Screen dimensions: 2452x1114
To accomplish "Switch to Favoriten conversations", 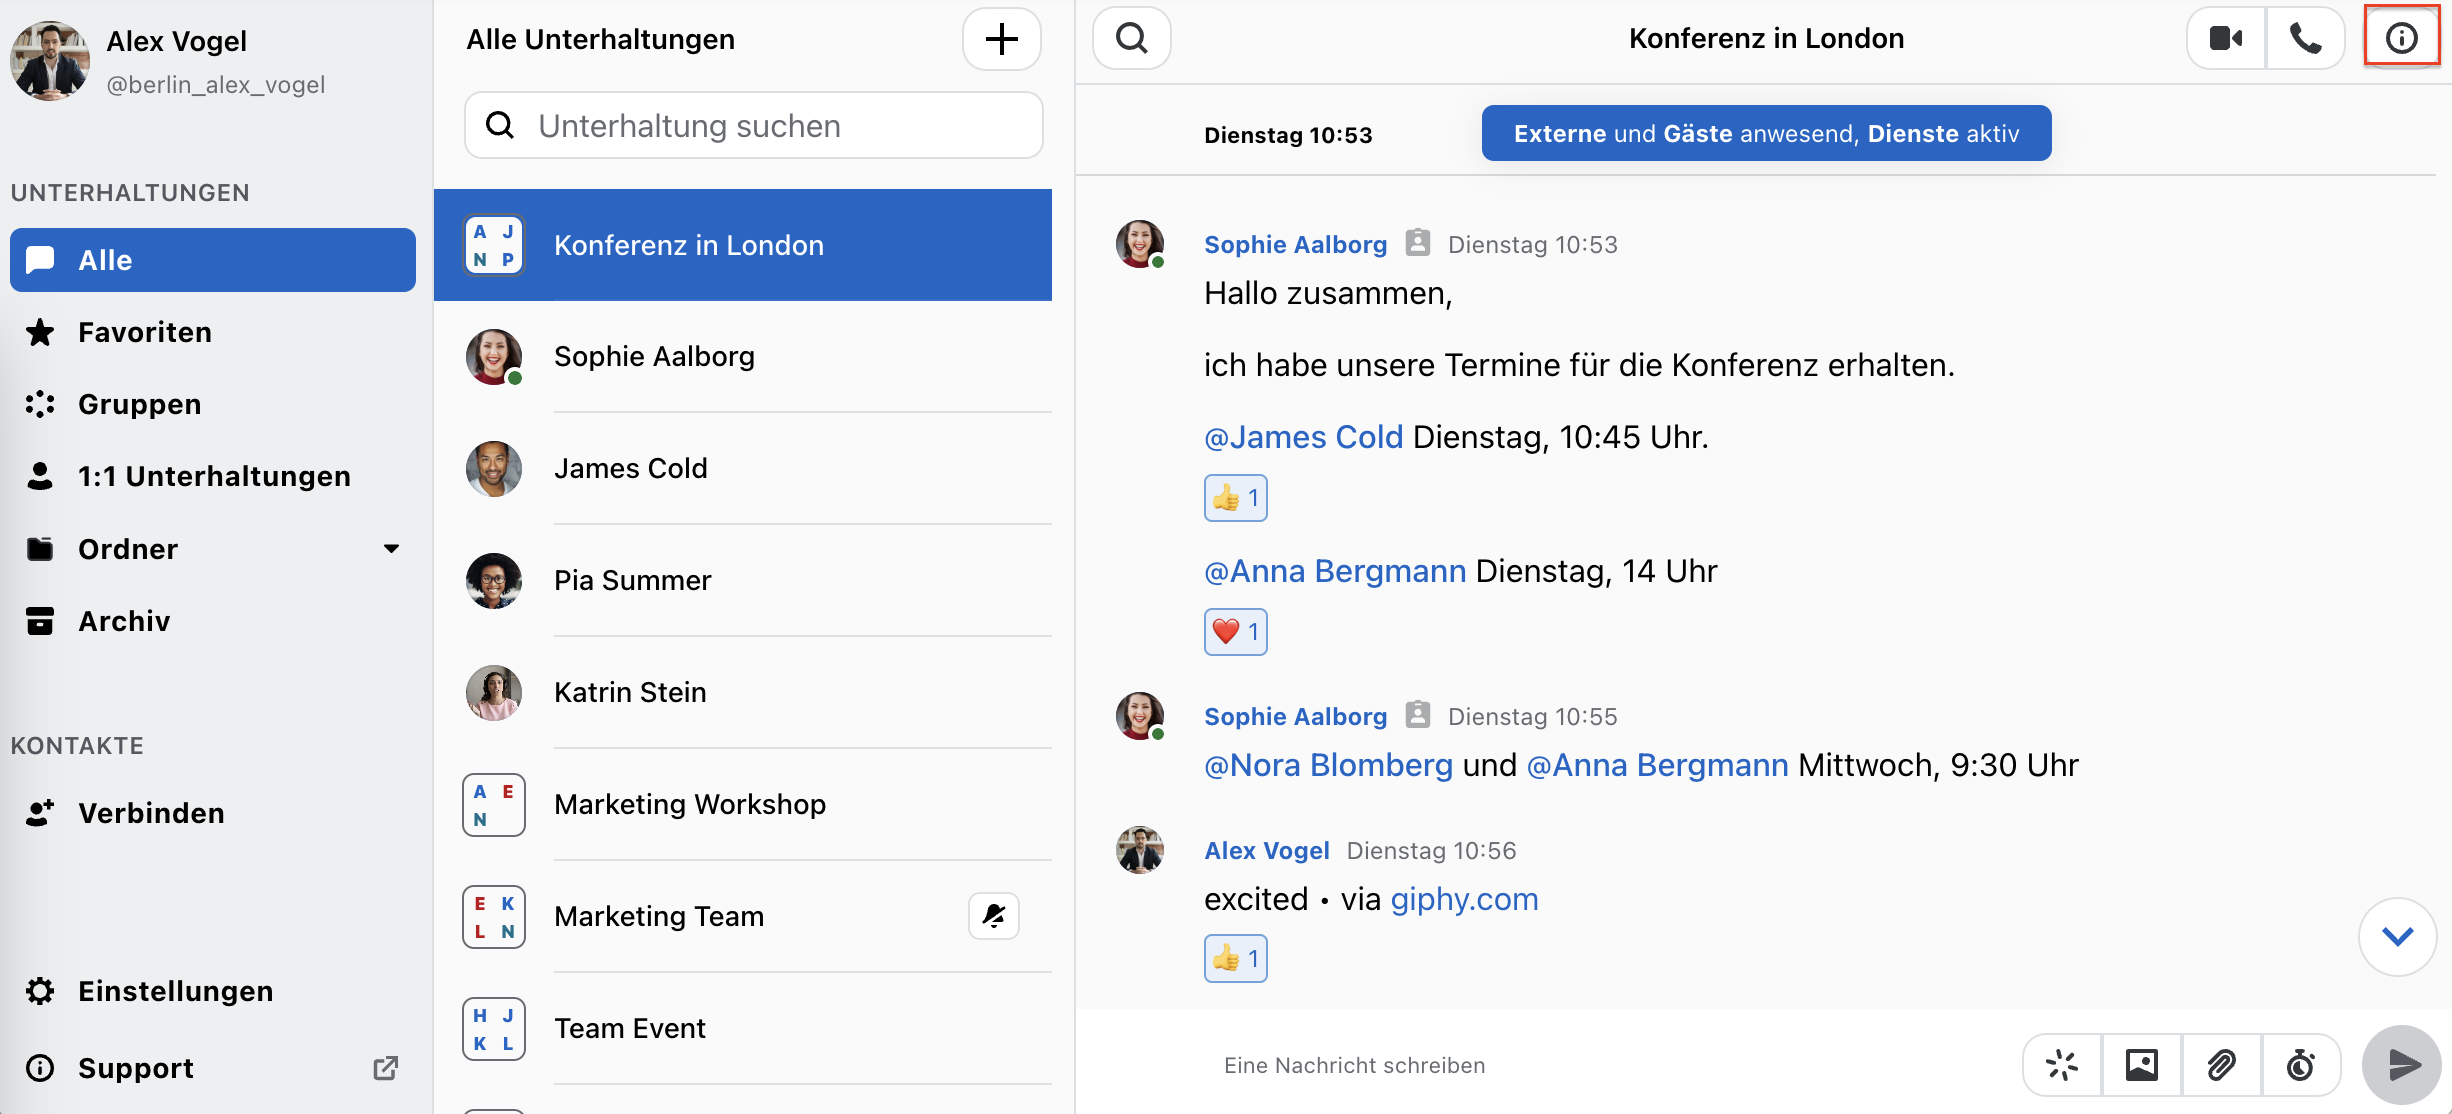I will (145, 332).
